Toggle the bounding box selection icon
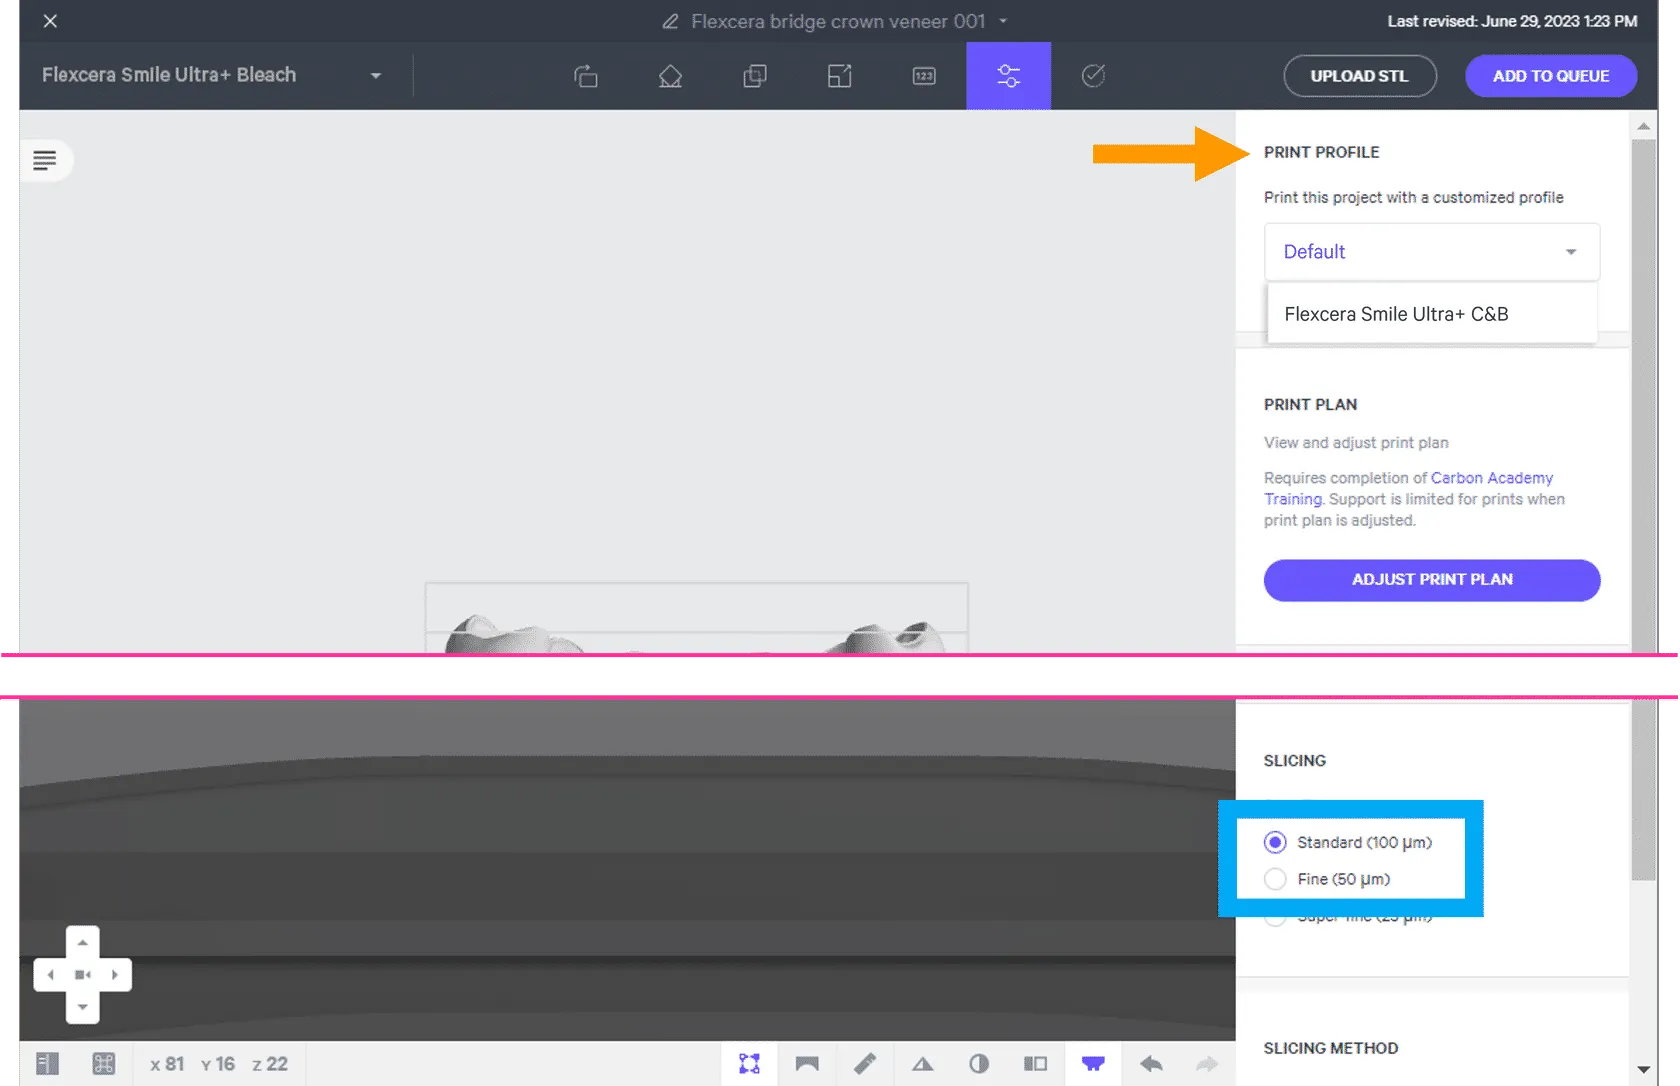 (749, 1063)
